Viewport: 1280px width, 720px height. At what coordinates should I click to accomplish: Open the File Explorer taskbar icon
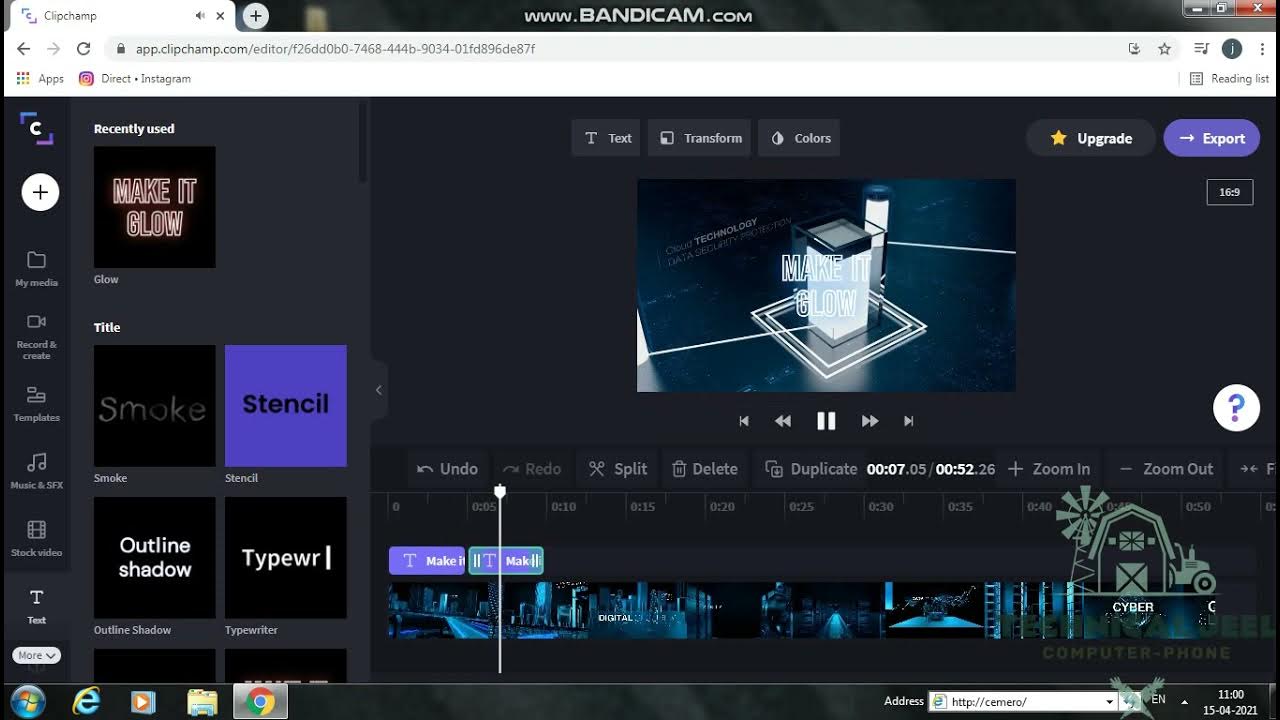(202, 702)
